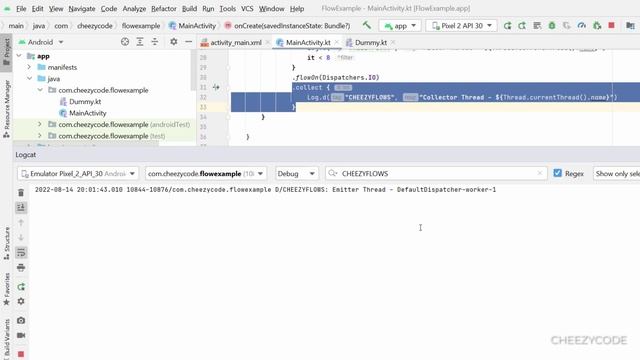Open the Show only selected filter dropdown
640x360 pixels.
[617, 173]
